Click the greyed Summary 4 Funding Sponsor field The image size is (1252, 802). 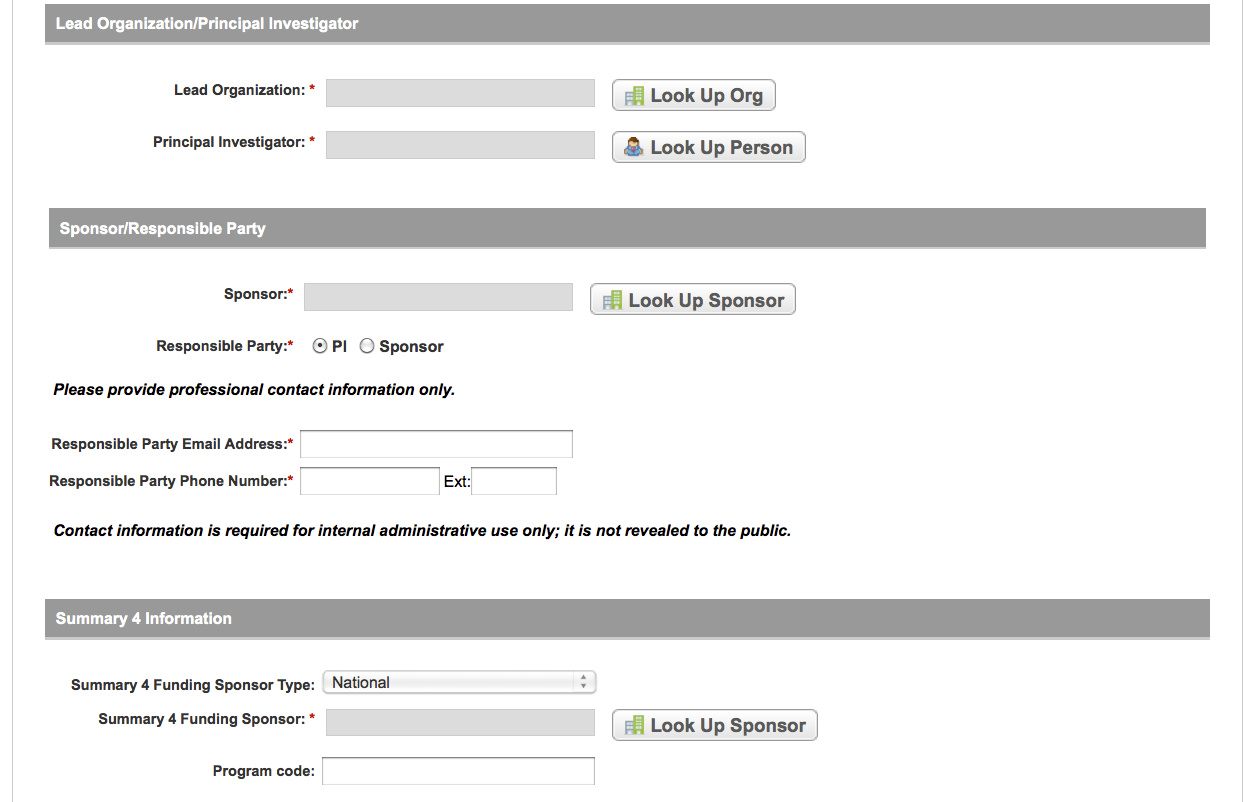pos(460,723)
